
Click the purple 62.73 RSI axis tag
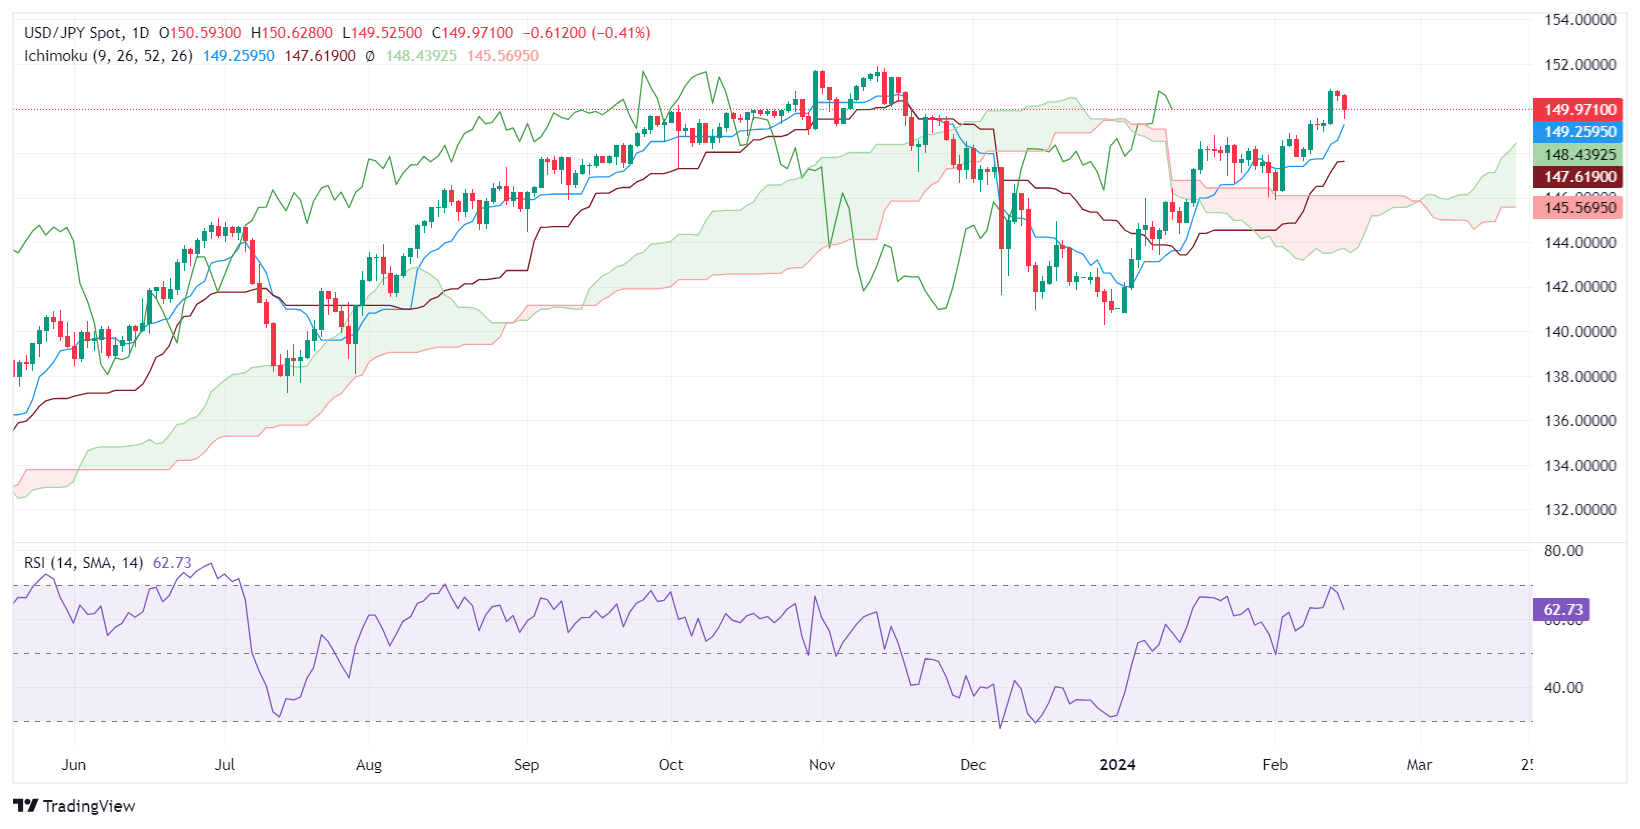point(1562,610)
